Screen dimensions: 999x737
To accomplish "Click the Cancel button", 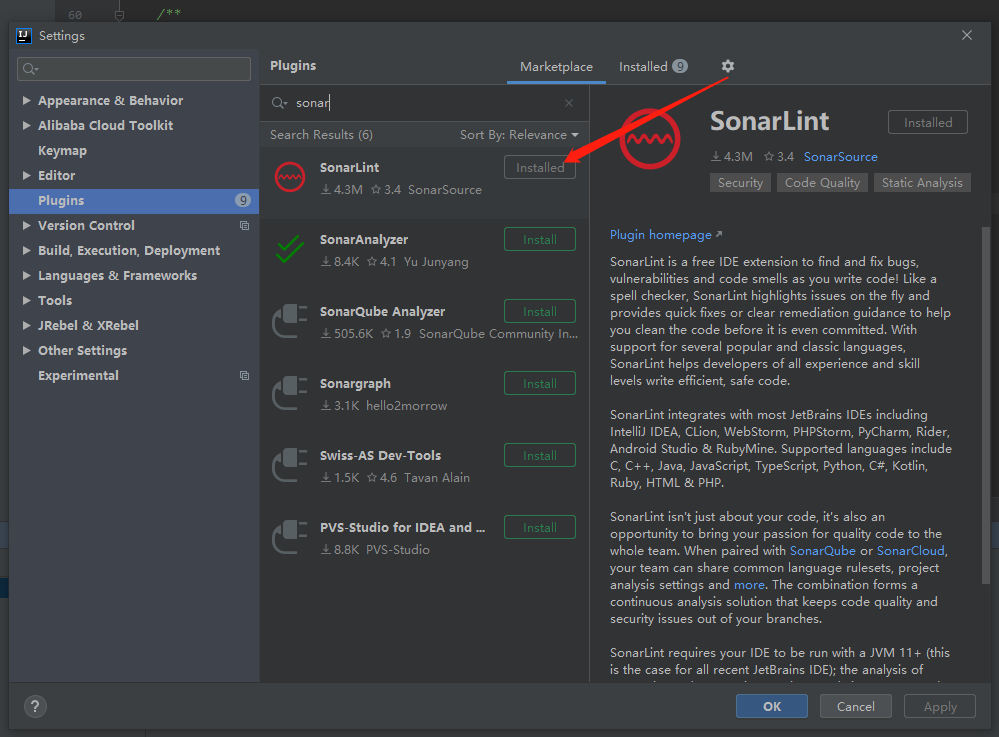I will click(855, 706).
